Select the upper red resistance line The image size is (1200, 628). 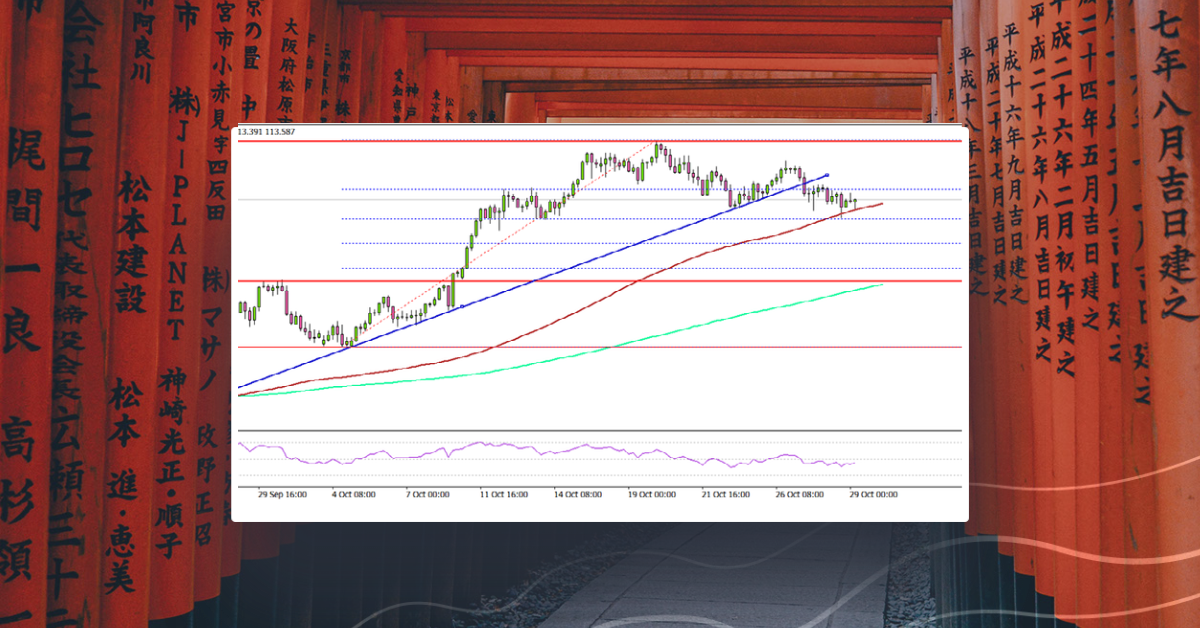point(600,141)
